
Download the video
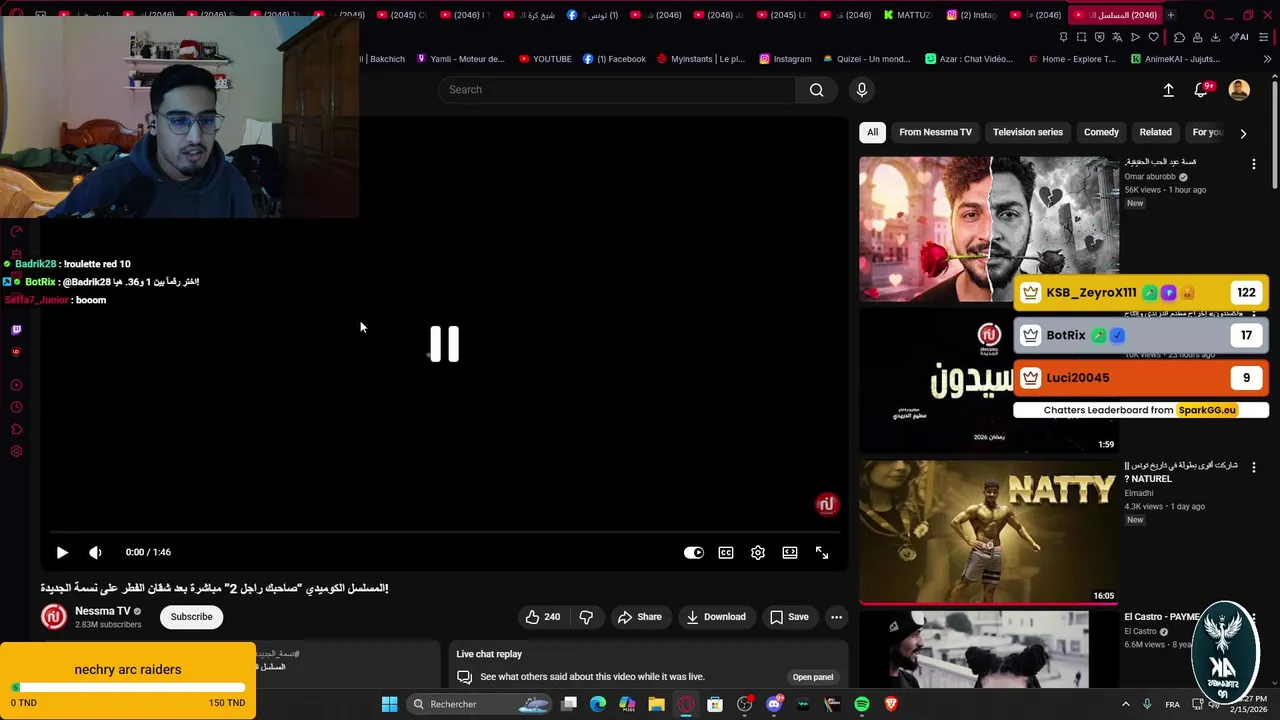click(715, 617)
